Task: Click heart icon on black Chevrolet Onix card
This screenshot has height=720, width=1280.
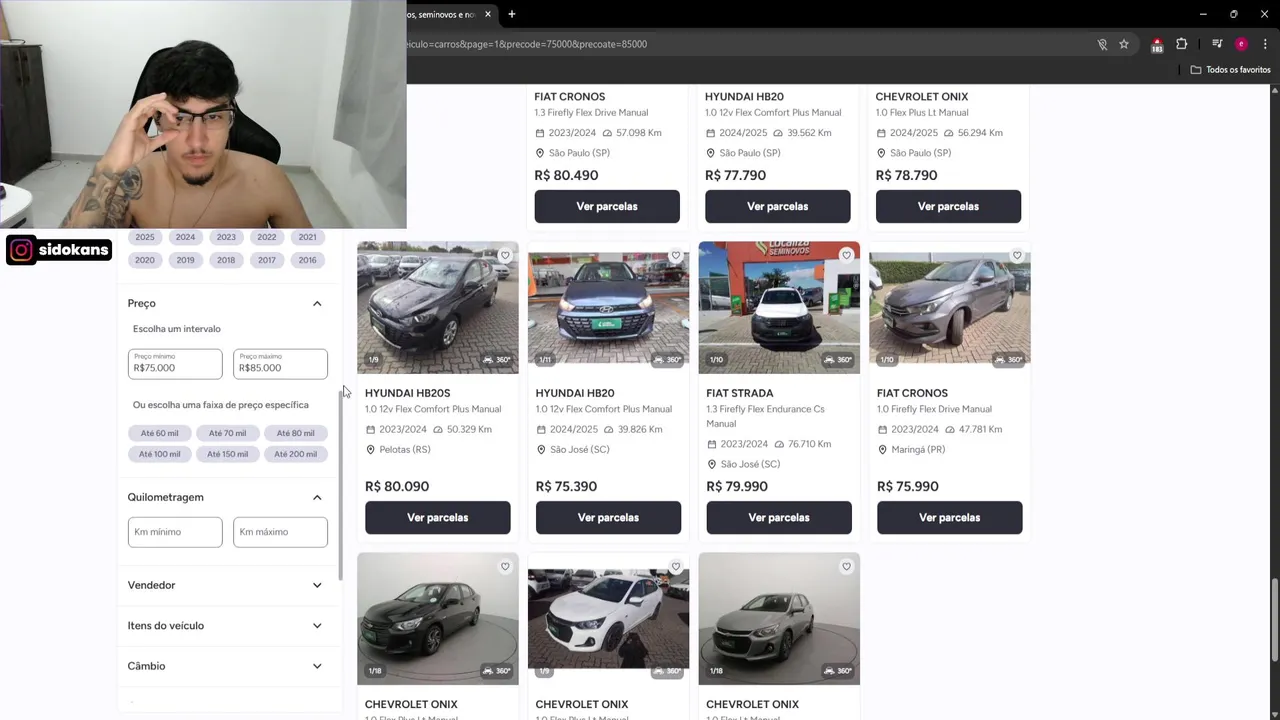Action: coord(505,567)
